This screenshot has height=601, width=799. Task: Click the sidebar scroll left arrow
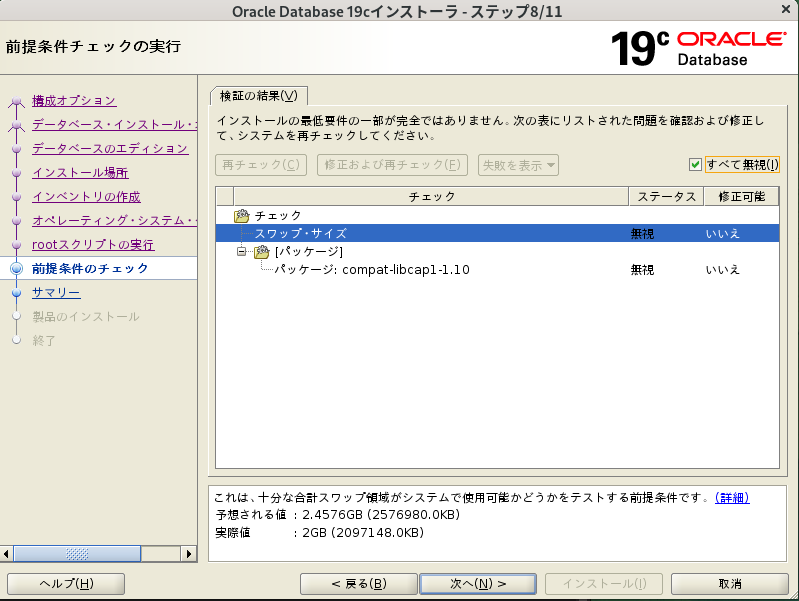coord(6,554)
